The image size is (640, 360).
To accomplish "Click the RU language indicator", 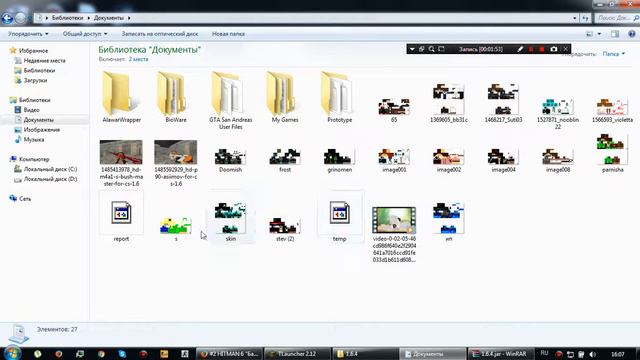I will (544, 353).
